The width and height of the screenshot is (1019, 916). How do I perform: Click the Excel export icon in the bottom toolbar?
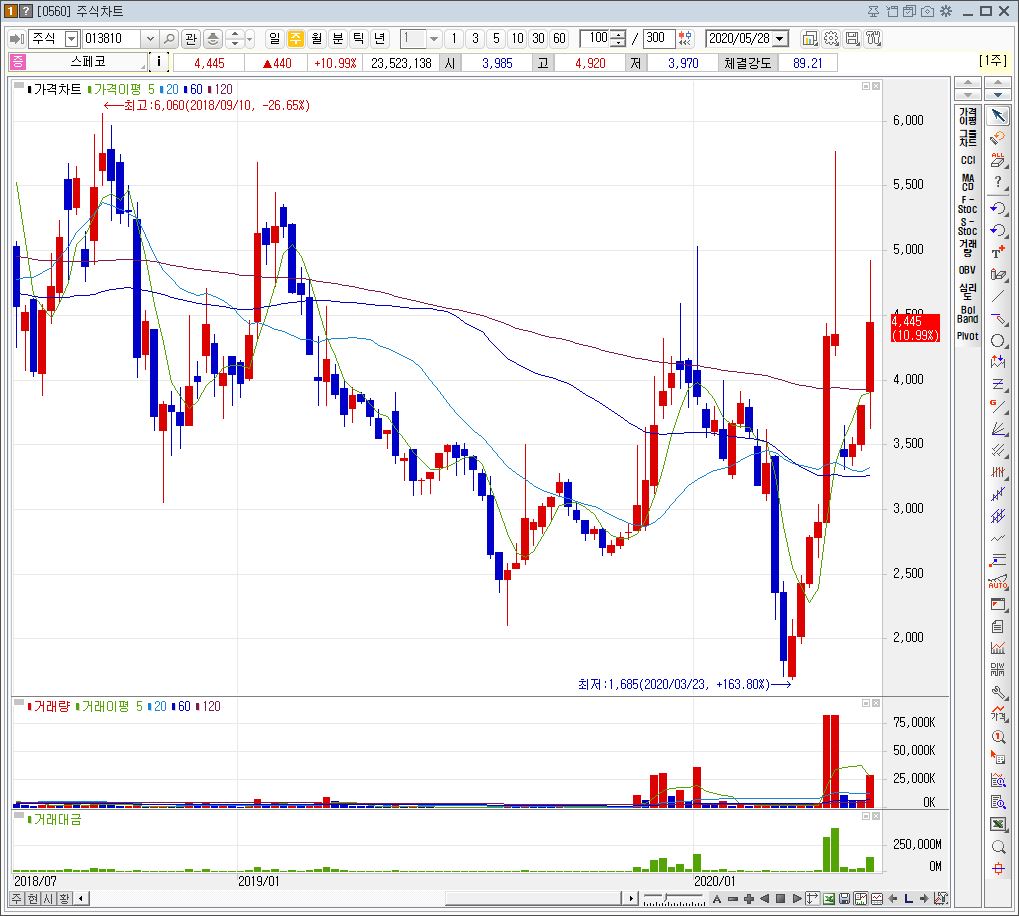[829, 898]
